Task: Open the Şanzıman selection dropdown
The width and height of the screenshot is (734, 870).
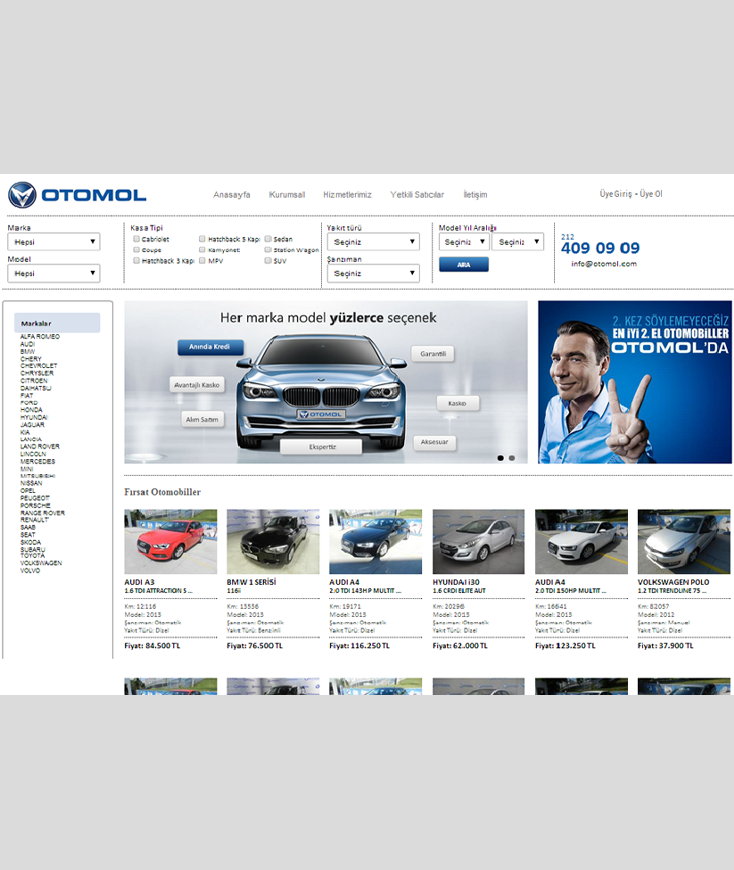Action: [373, 273]
